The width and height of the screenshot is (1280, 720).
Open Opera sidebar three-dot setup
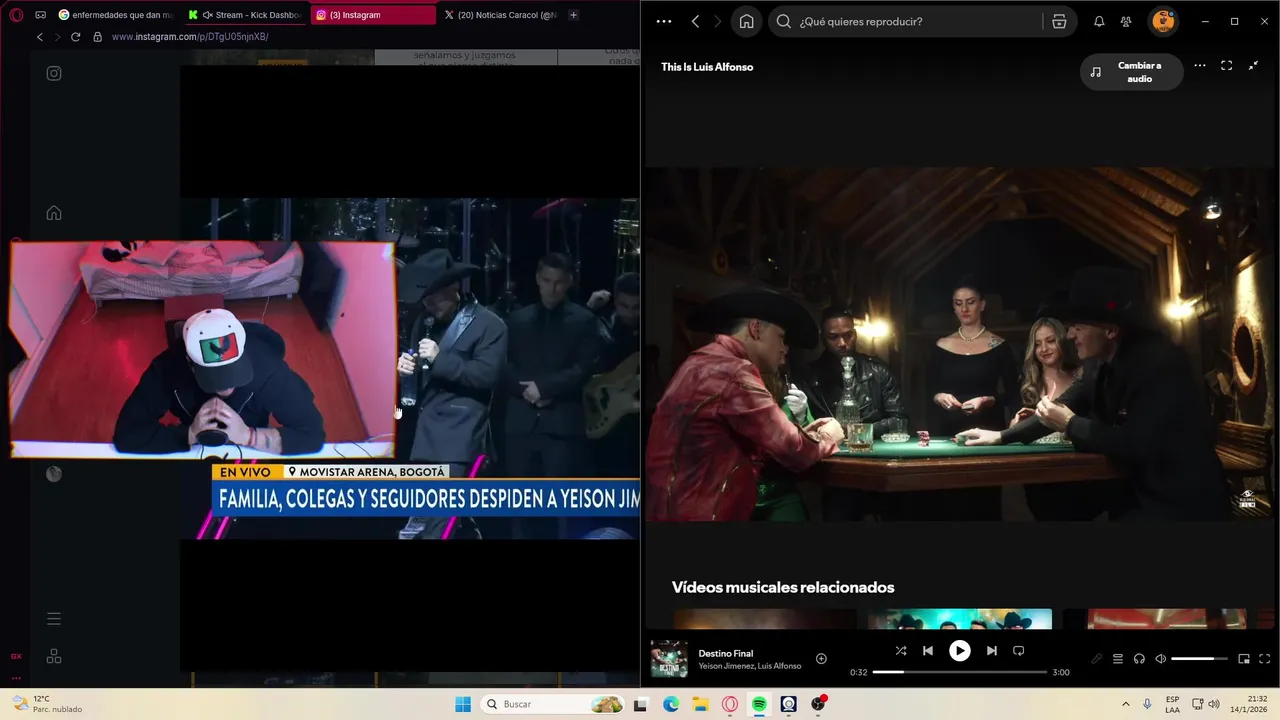tap(16, 678)
